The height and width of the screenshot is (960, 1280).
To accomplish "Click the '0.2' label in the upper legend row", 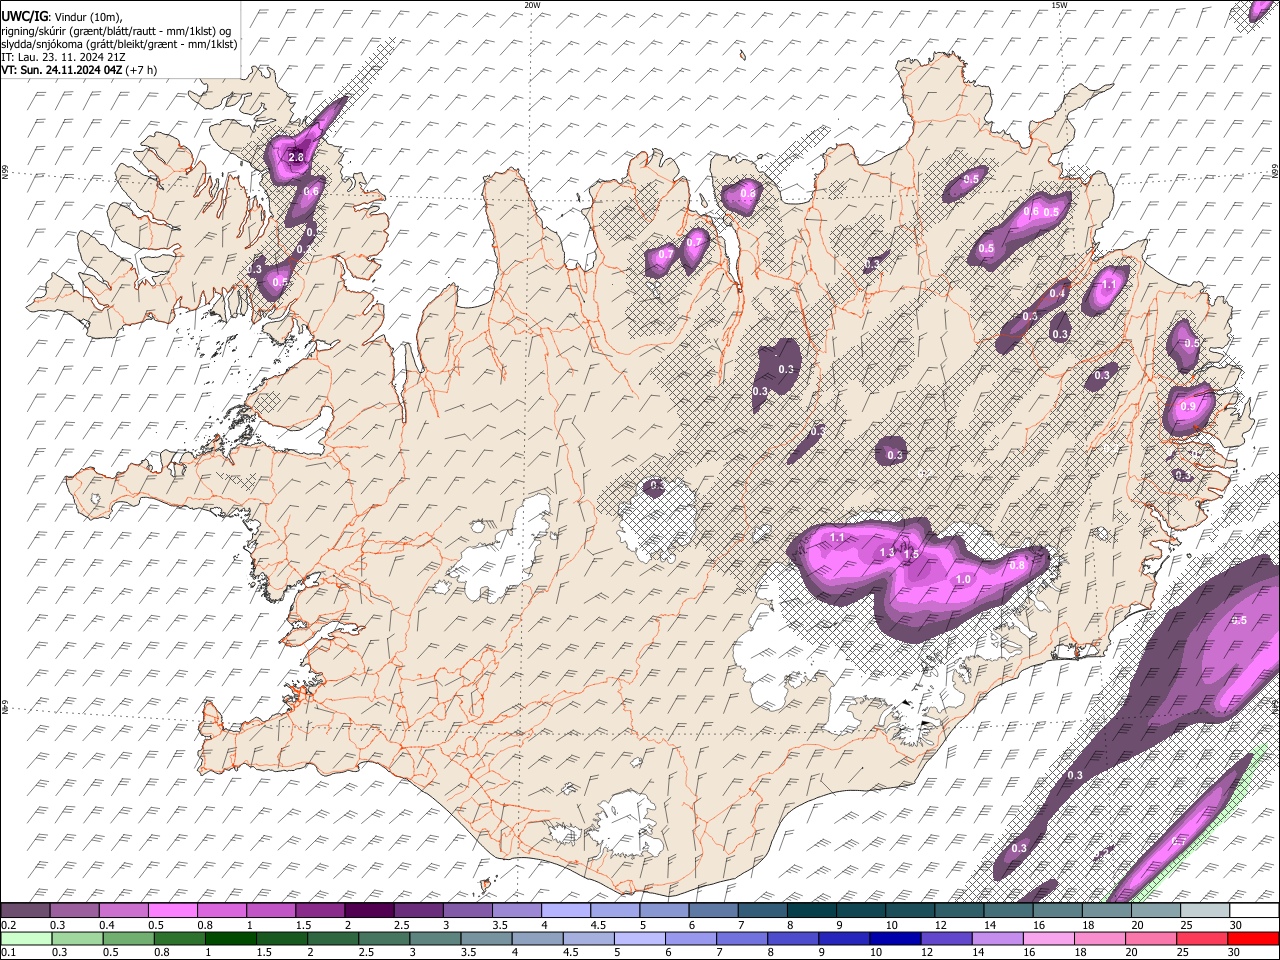I will pos(8,925).
